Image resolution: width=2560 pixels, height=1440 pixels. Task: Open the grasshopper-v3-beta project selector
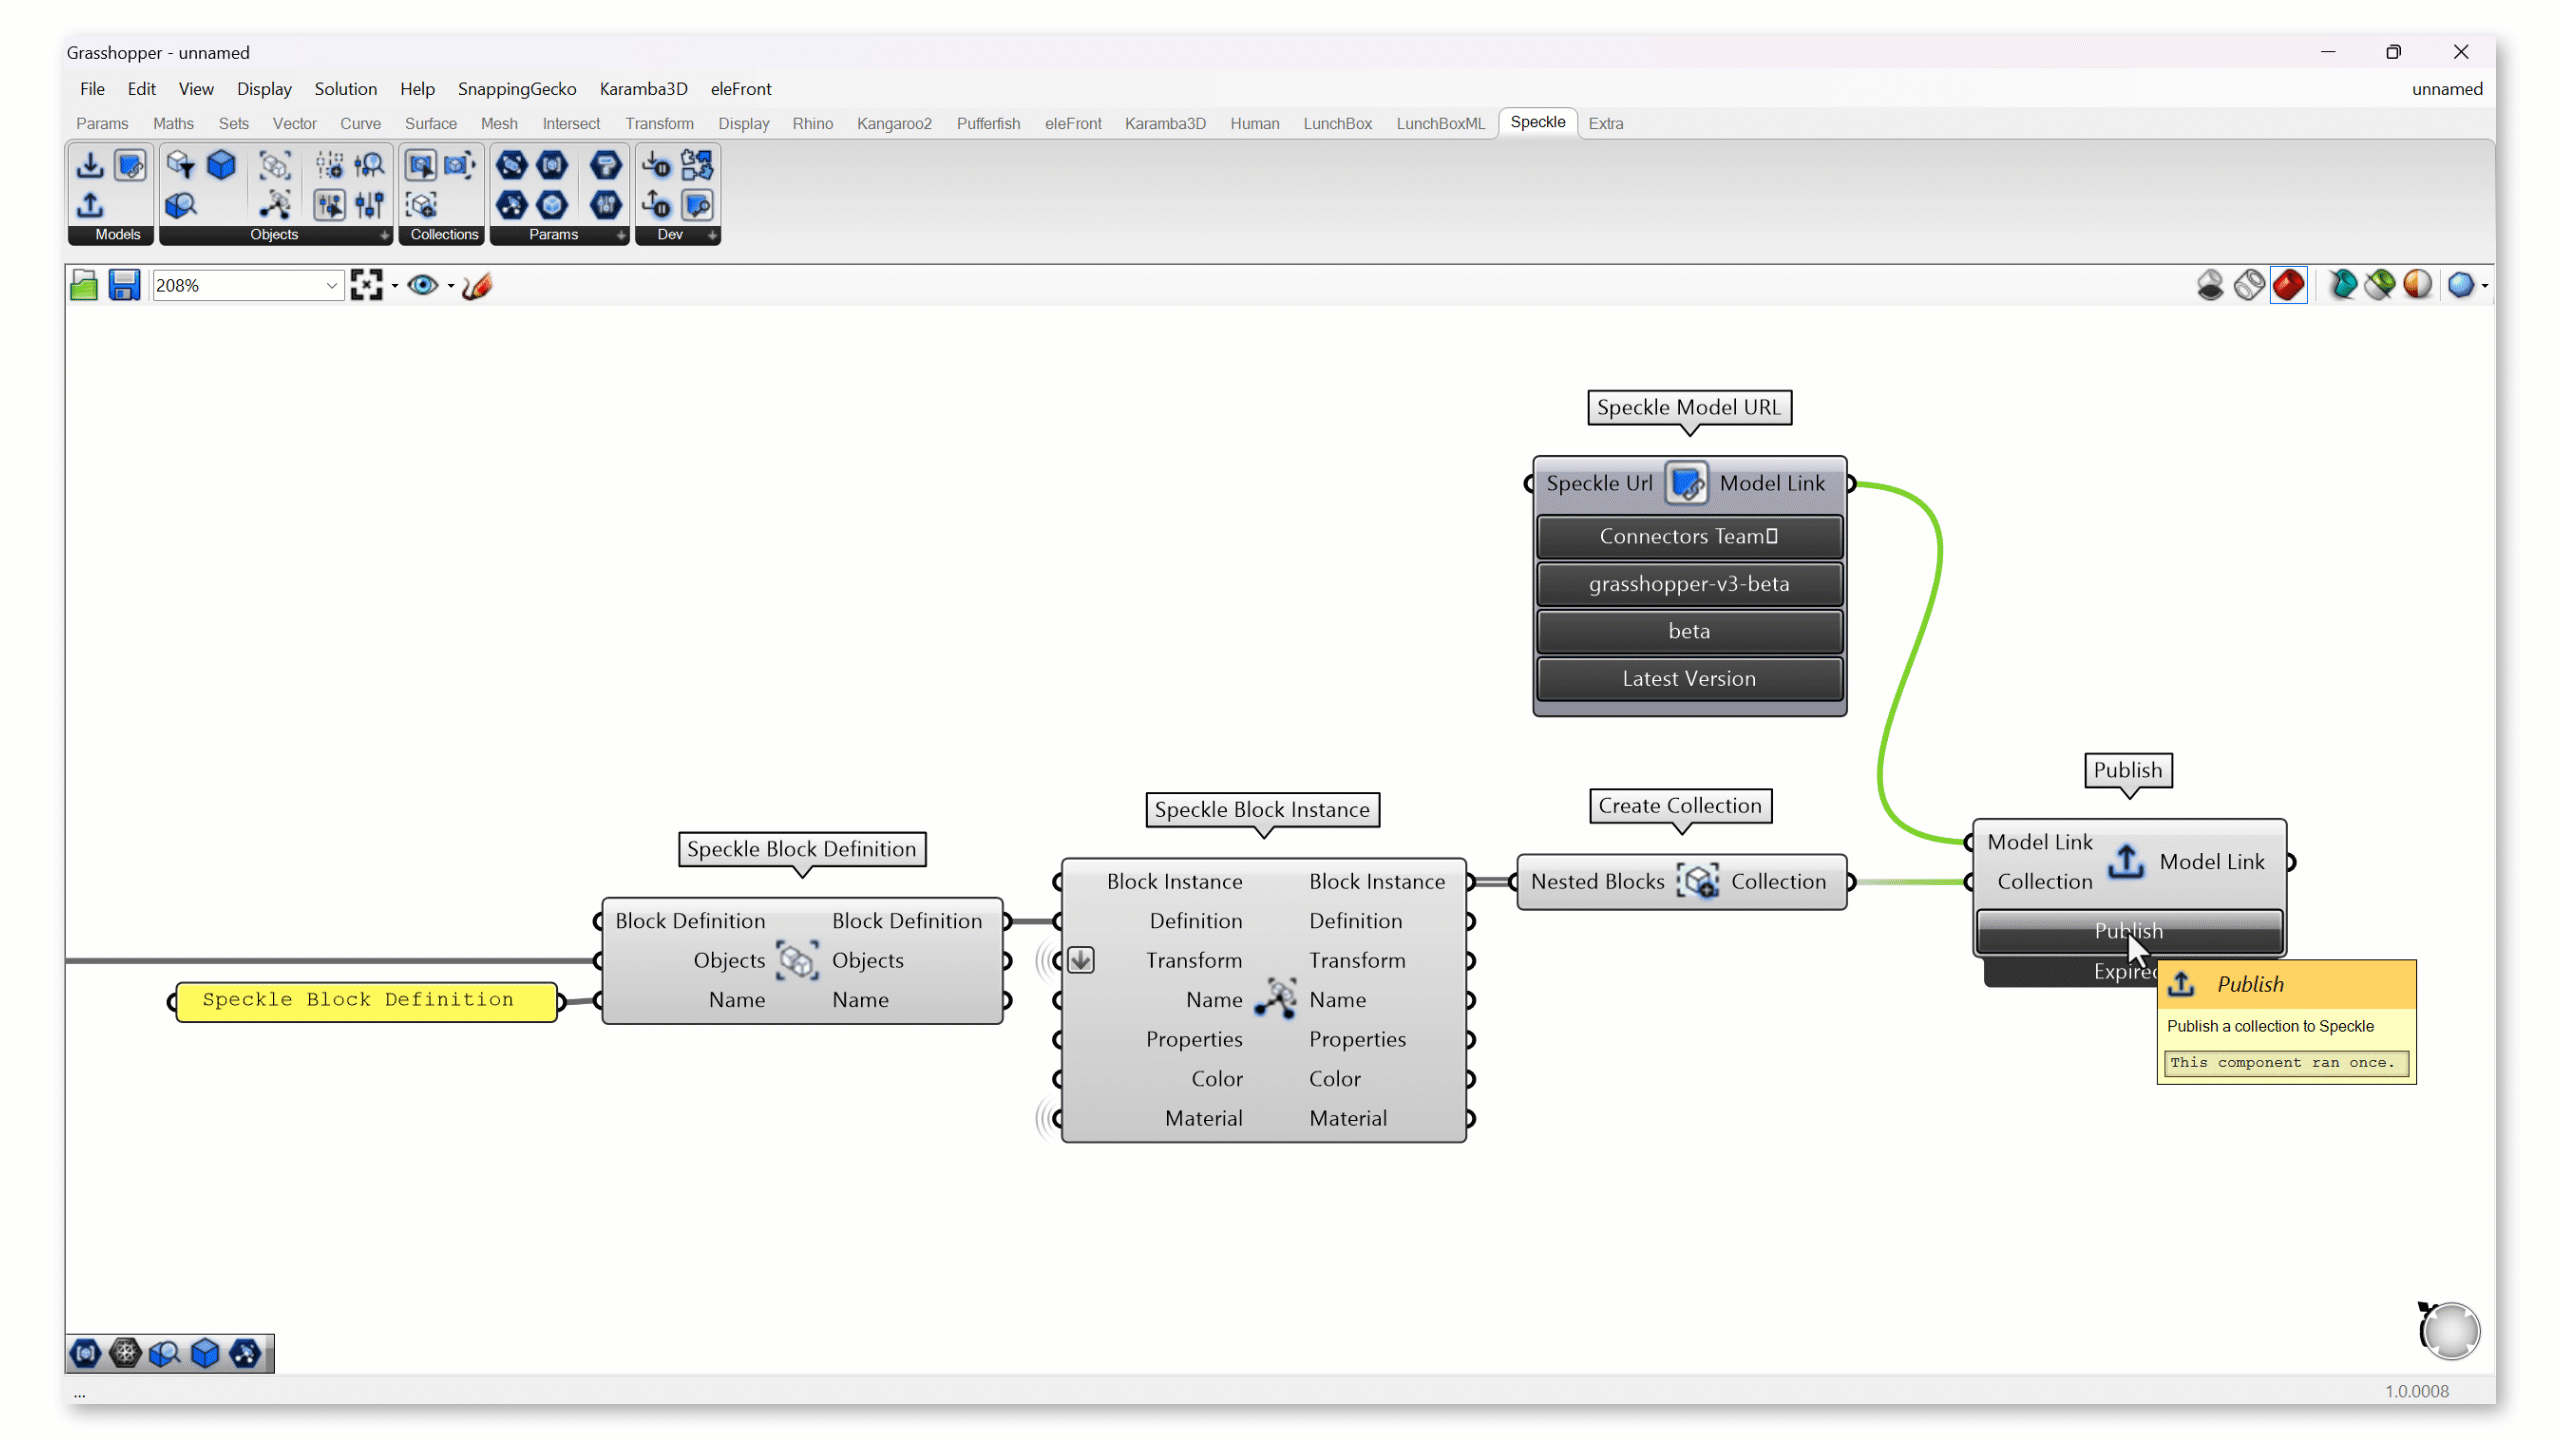pos(1689,584)
